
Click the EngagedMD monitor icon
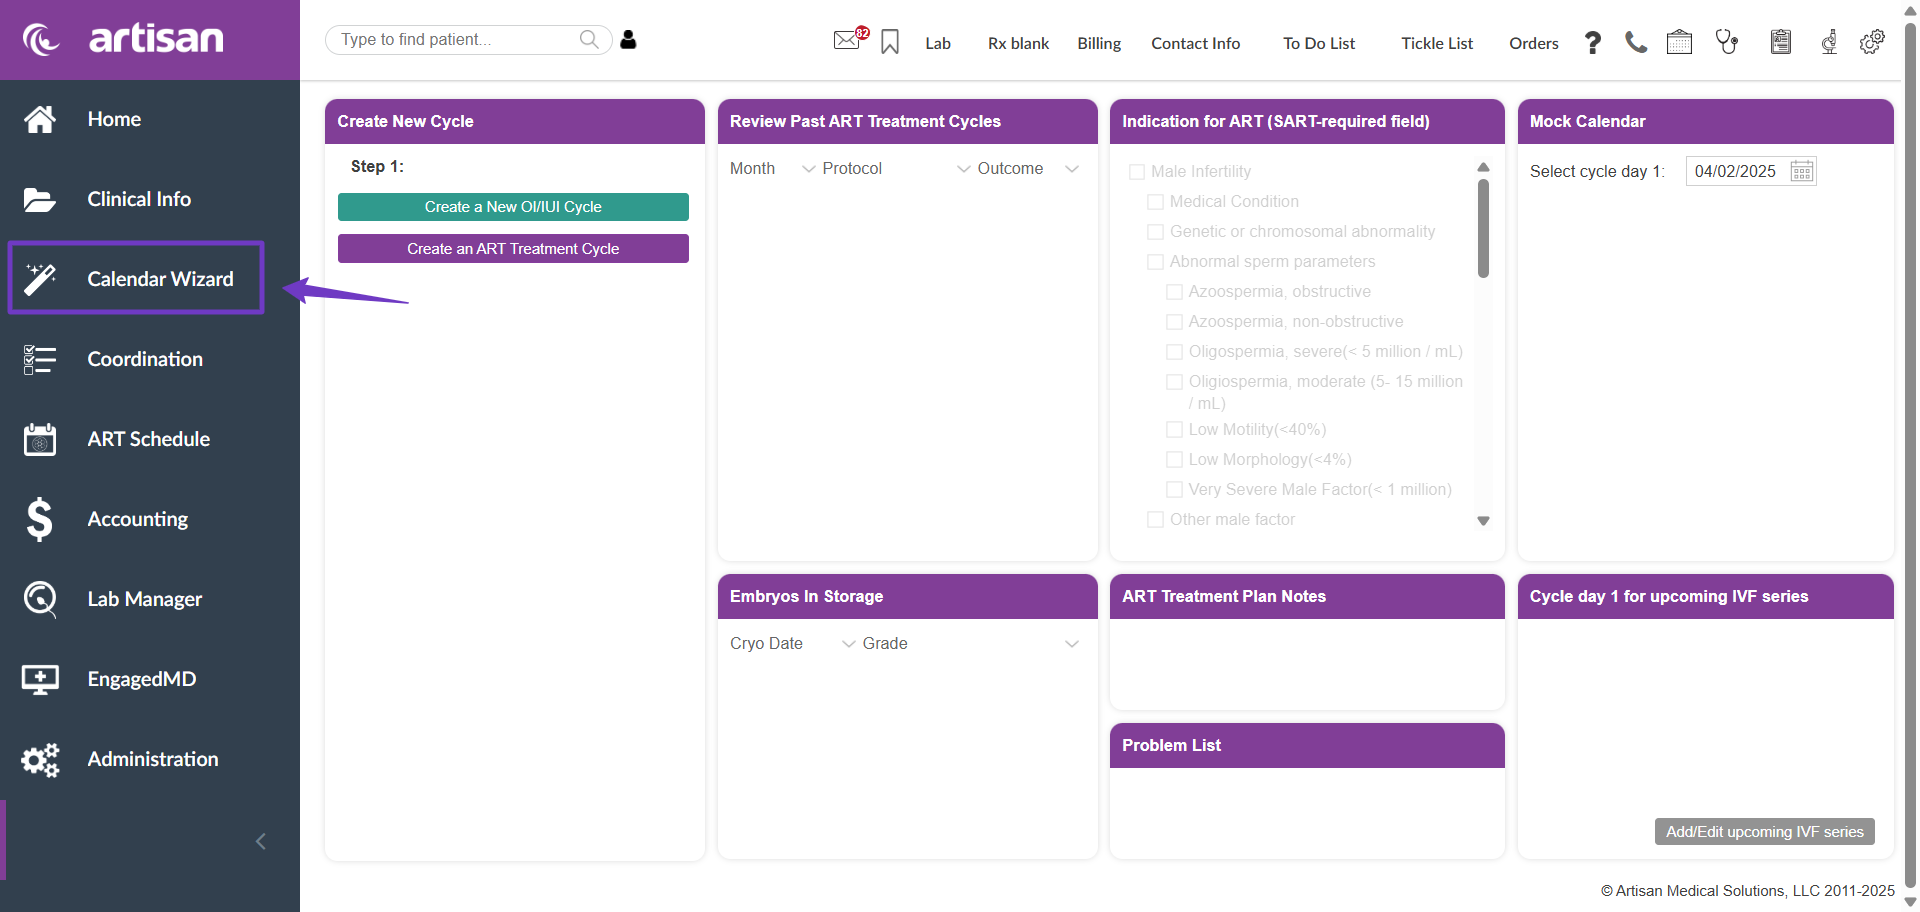(x=40, y=679)
